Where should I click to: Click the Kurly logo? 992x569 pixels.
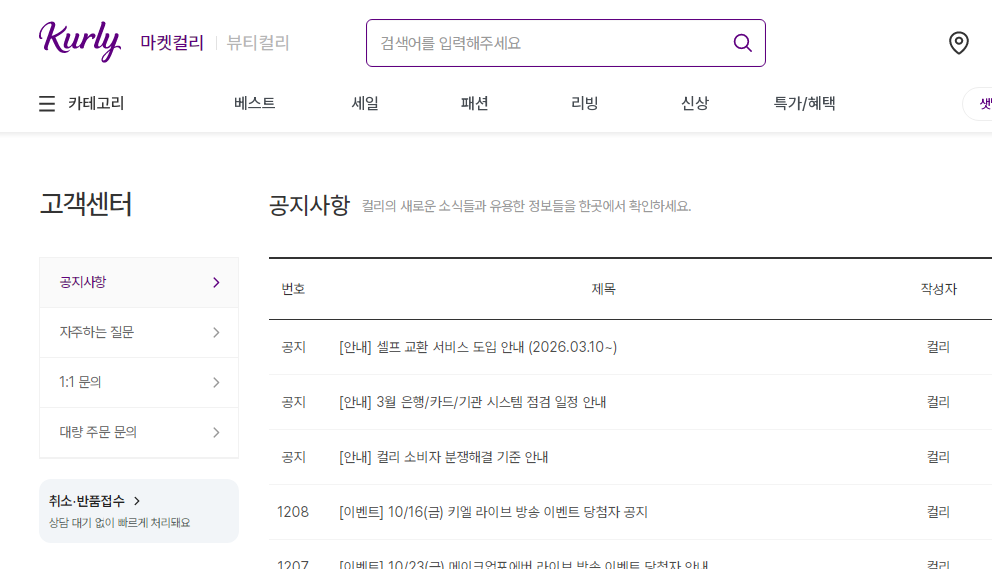(80, 42)
